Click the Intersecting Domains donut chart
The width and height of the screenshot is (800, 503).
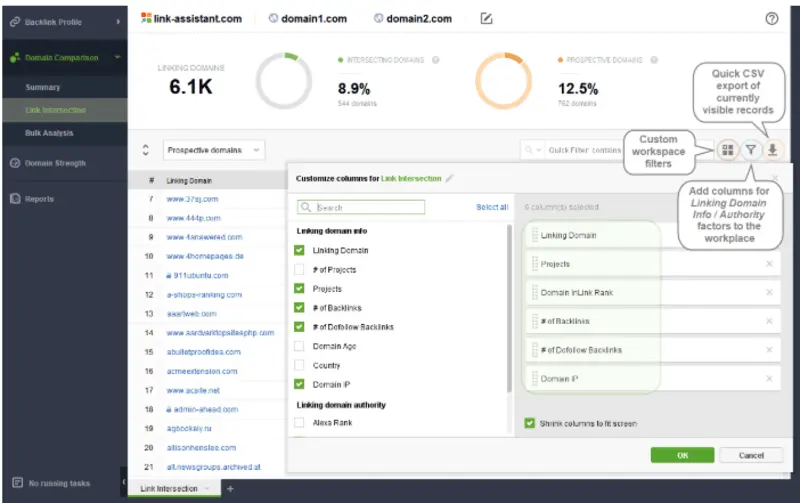pyautogui.click(x=284, y=80)
